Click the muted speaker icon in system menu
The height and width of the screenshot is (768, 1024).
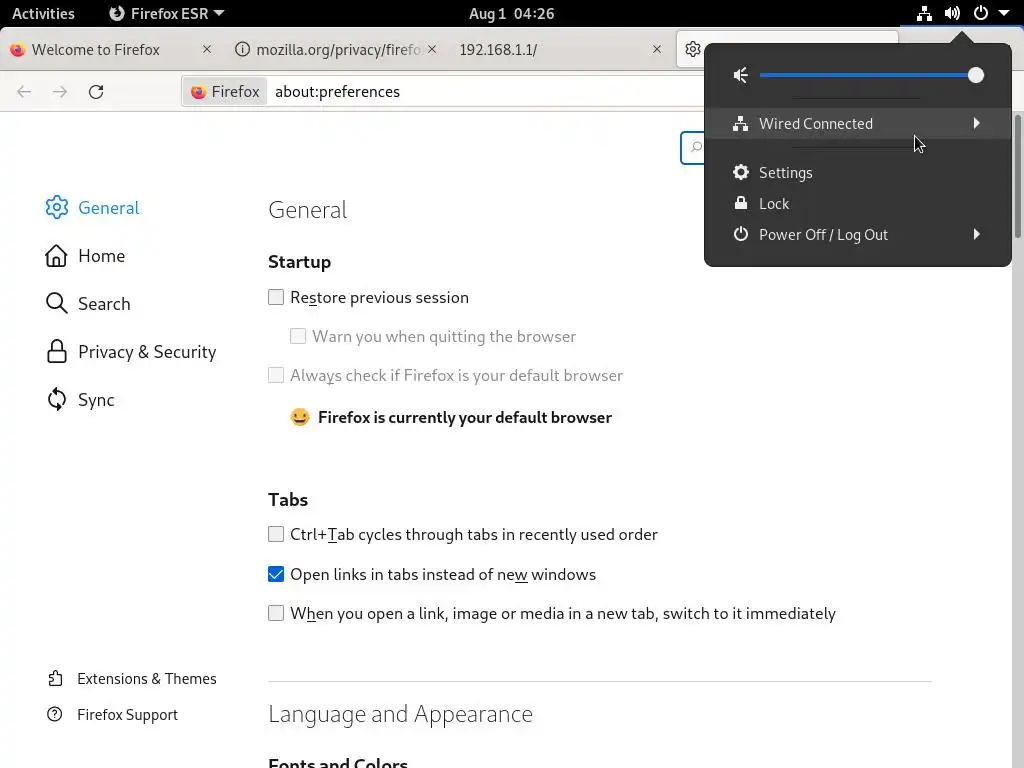point(741,75)
